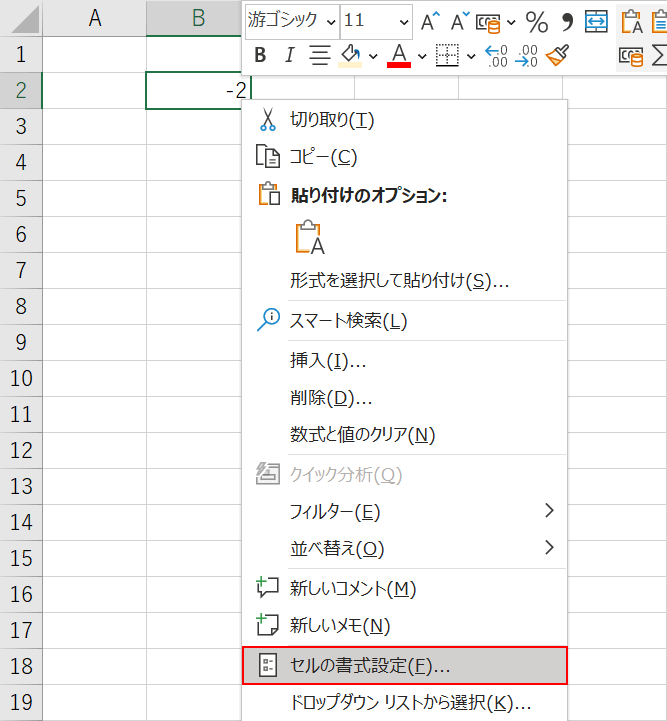Apply the fill color paint bucket
This screenshot has height=721, width=667.
tap(350, 56)
